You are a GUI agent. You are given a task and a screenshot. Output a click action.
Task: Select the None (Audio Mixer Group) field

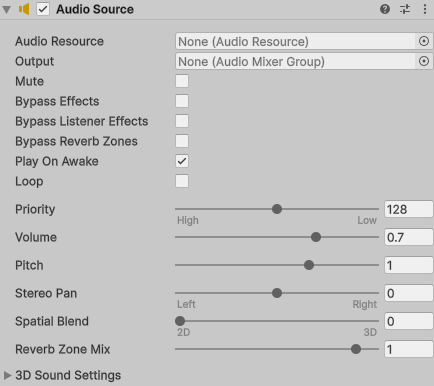295,61
